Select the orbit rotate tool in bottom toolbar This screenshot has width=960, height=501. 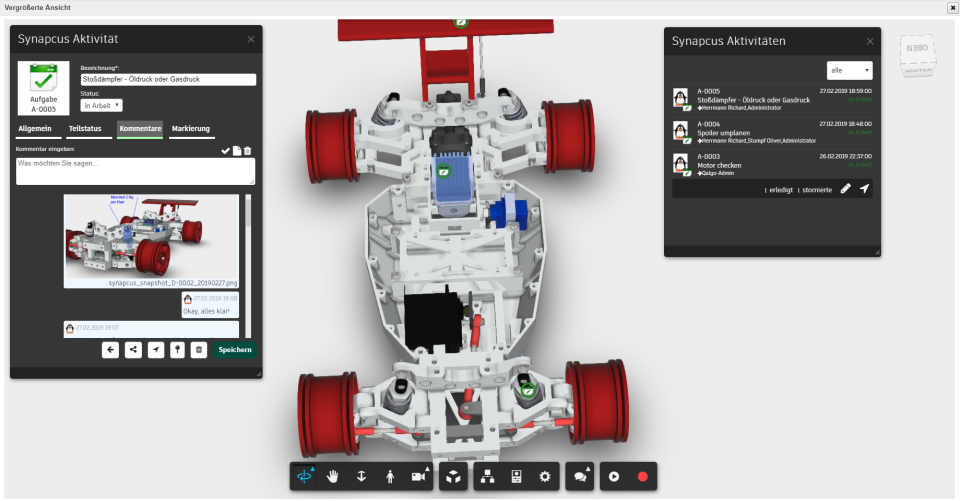click(x=304, y=477)
